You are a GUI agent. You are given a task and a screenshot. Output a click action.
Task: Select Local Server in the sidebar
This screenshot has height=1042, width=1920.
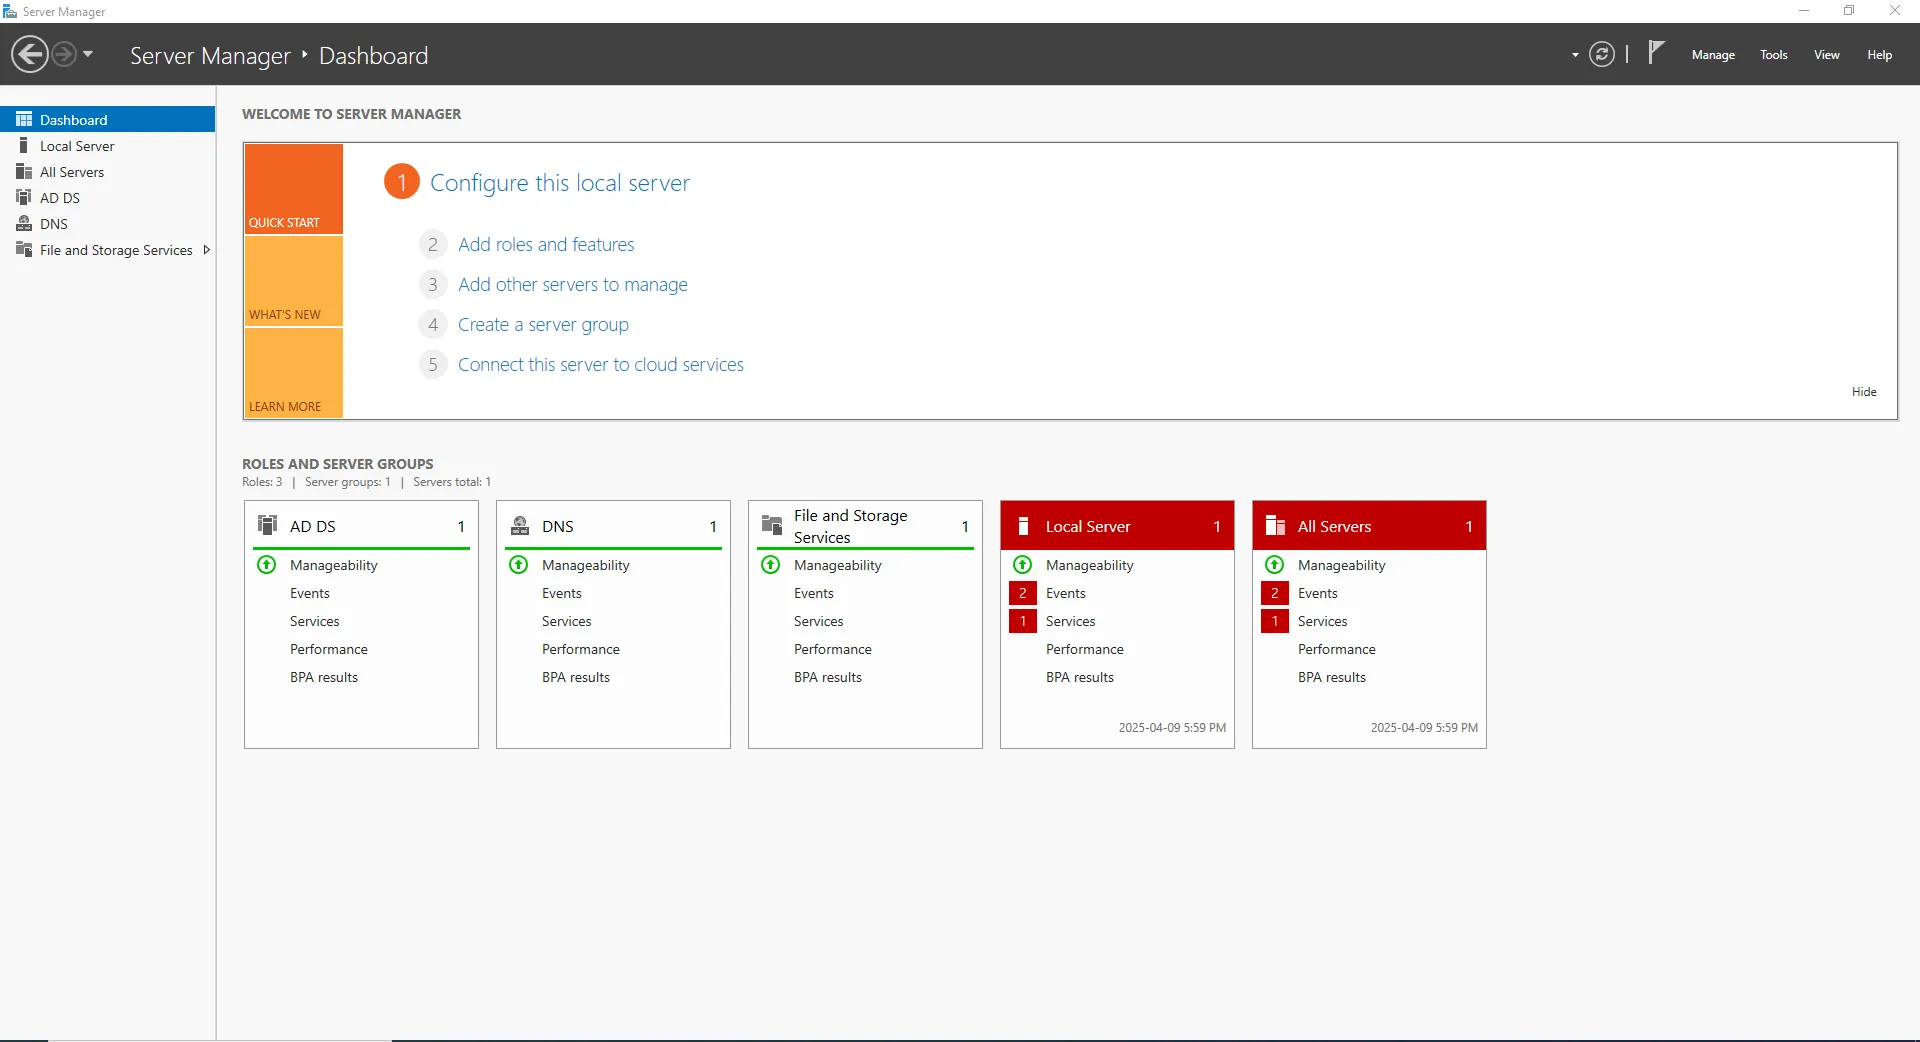coord(108,145)
